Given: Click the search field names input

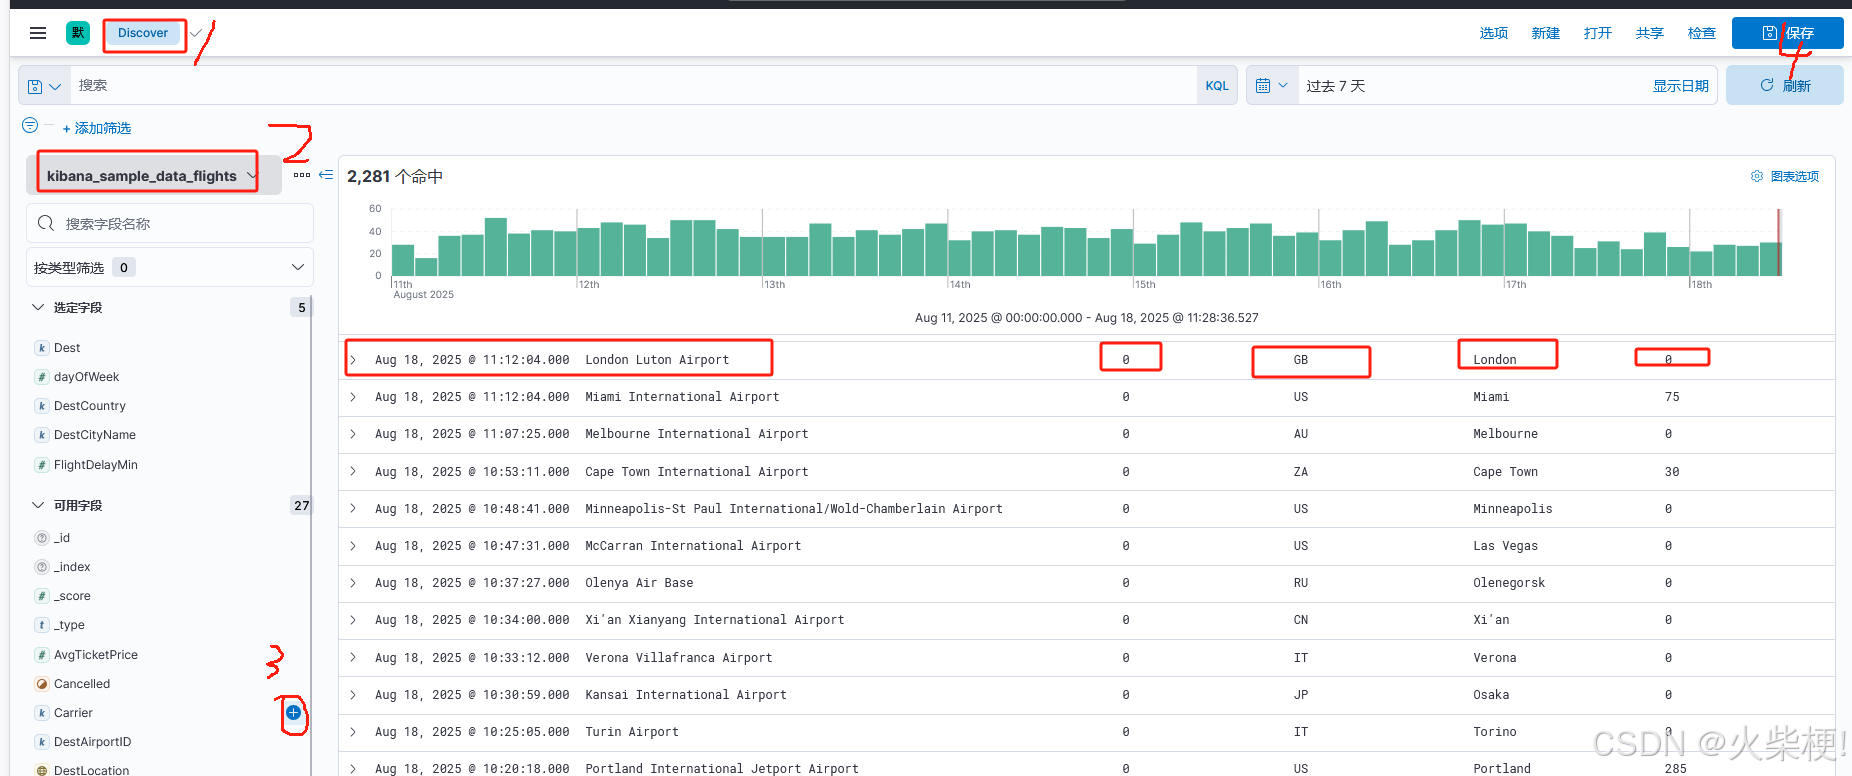Looking at the screenshot, I should coord(170,224).
